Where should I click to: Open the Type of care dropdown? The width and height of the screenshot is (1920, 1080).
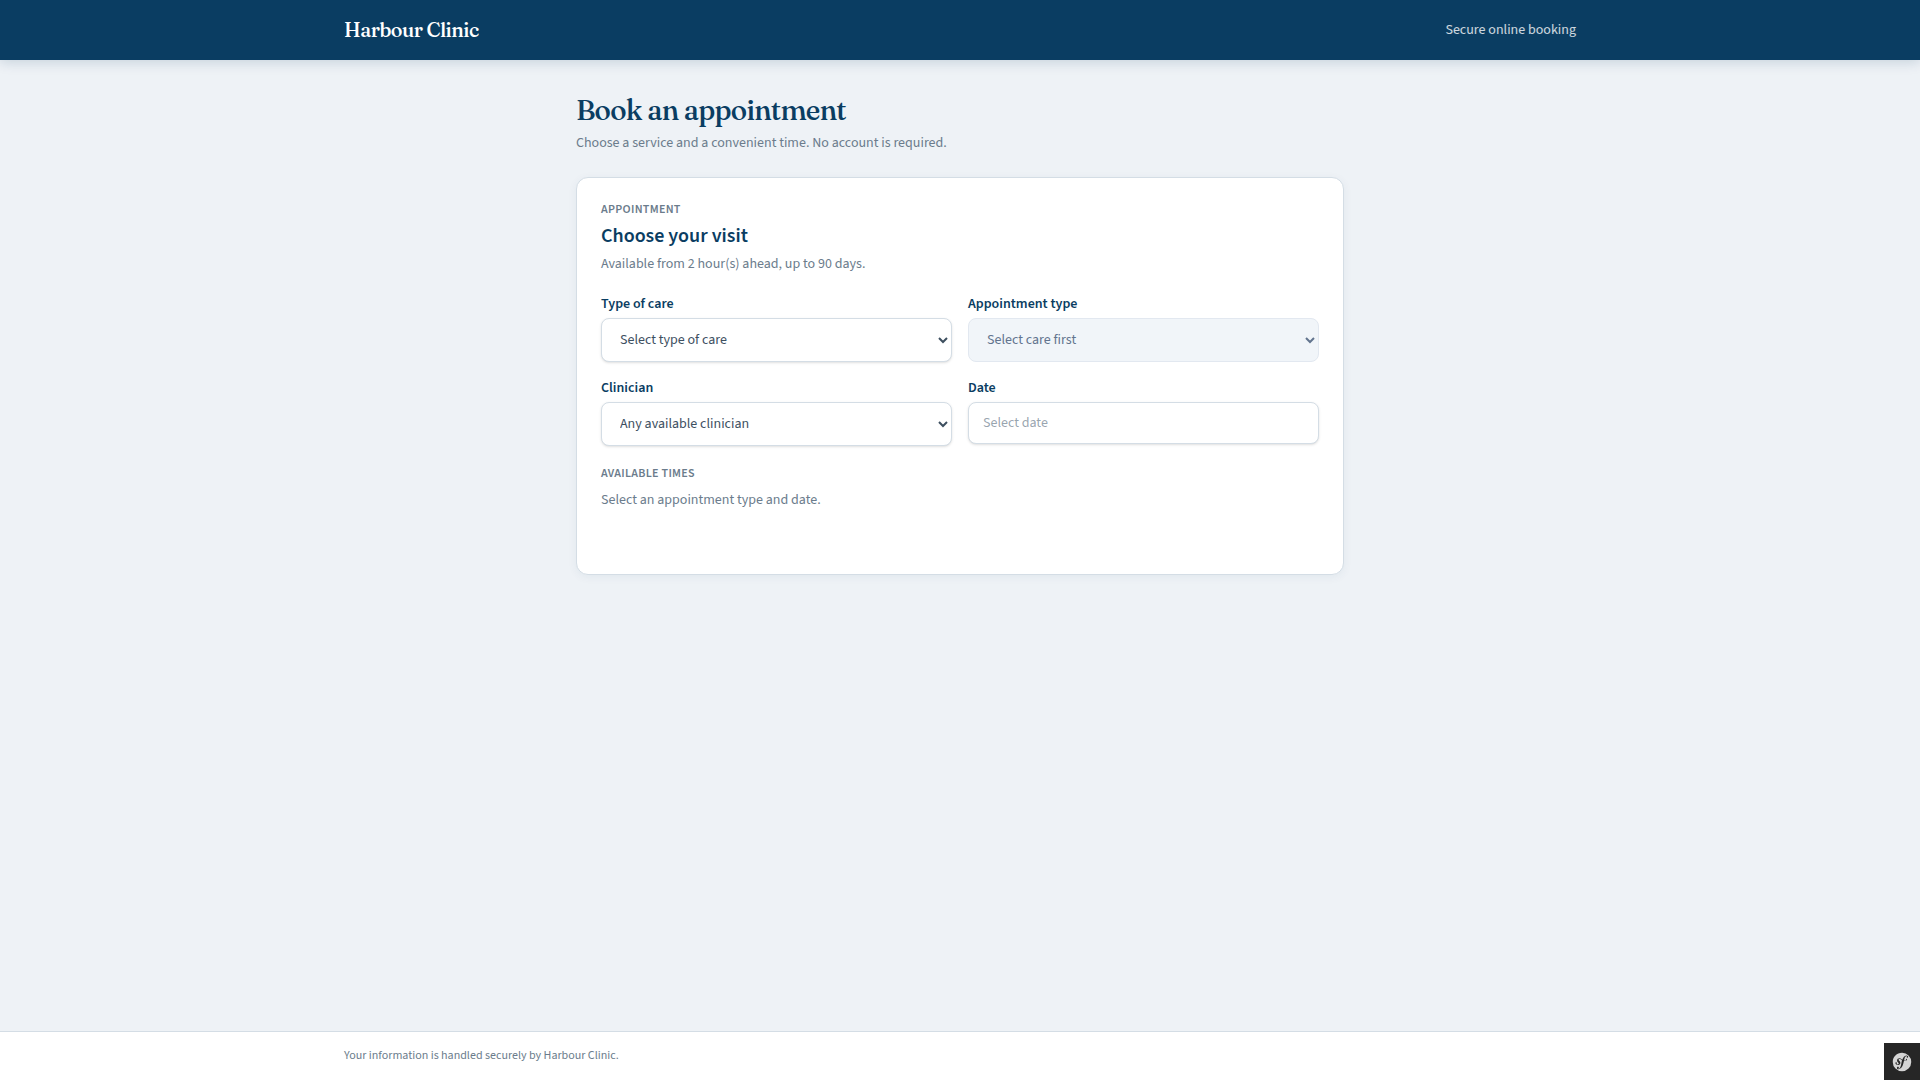776,340
